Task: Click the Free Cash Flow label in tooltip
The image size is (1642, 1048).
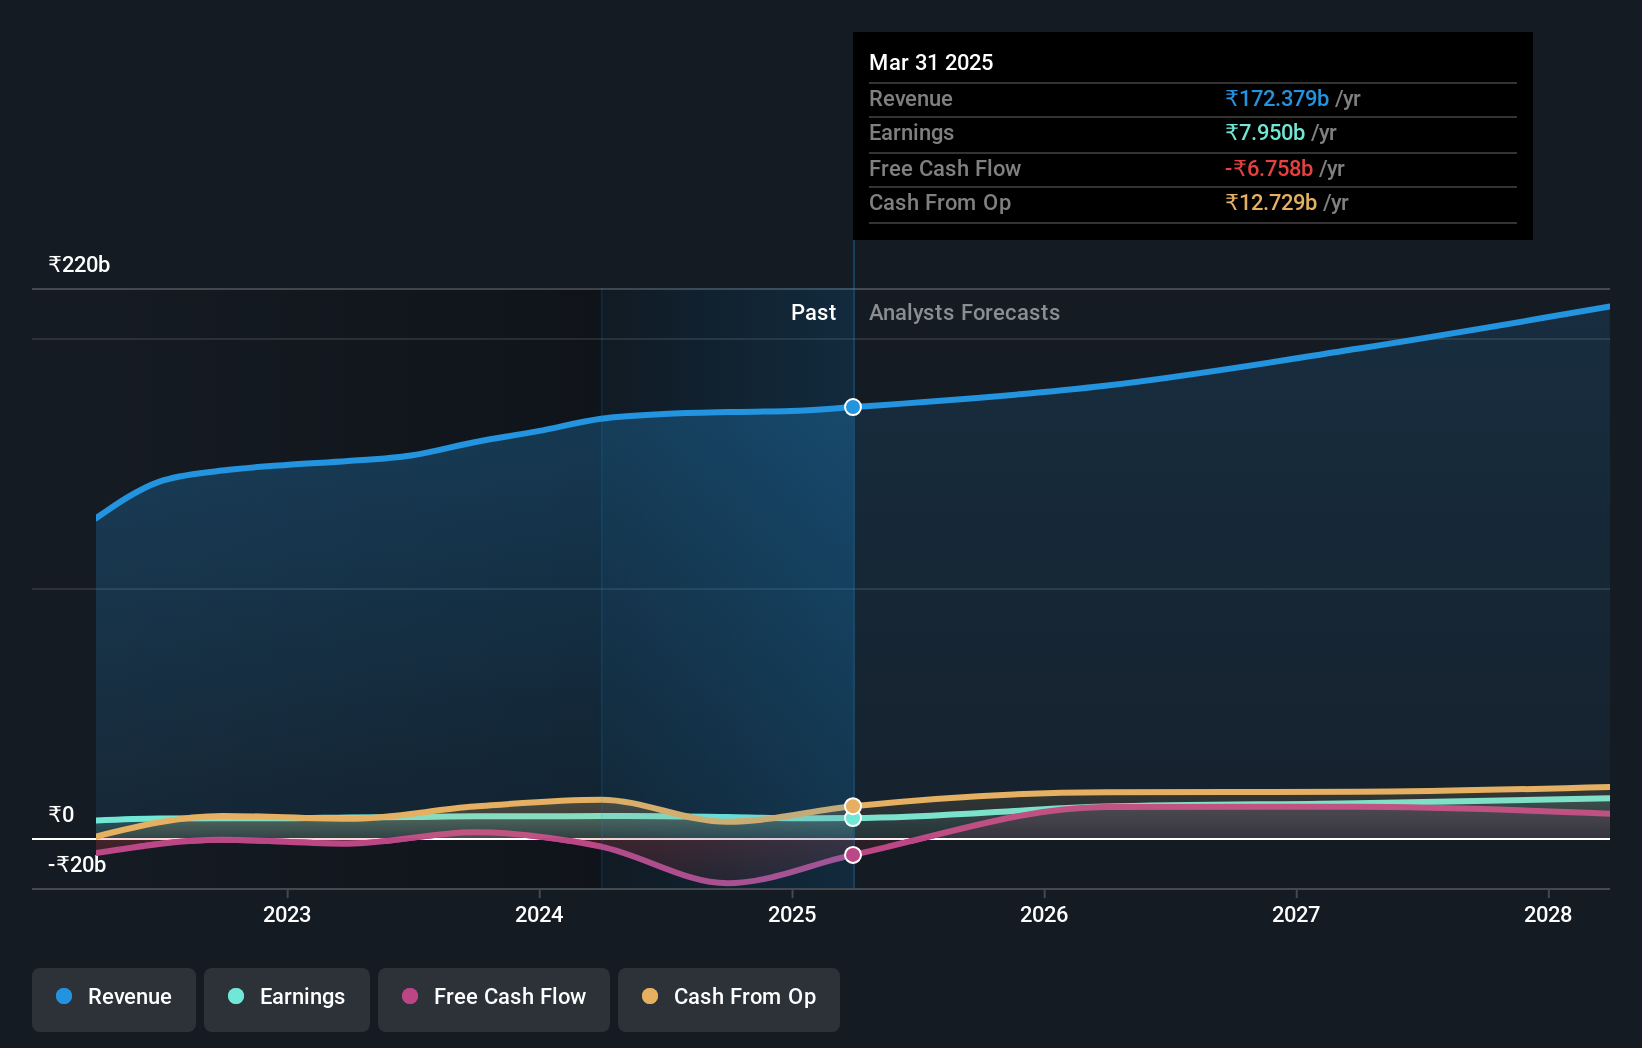Action: point(945,168)
